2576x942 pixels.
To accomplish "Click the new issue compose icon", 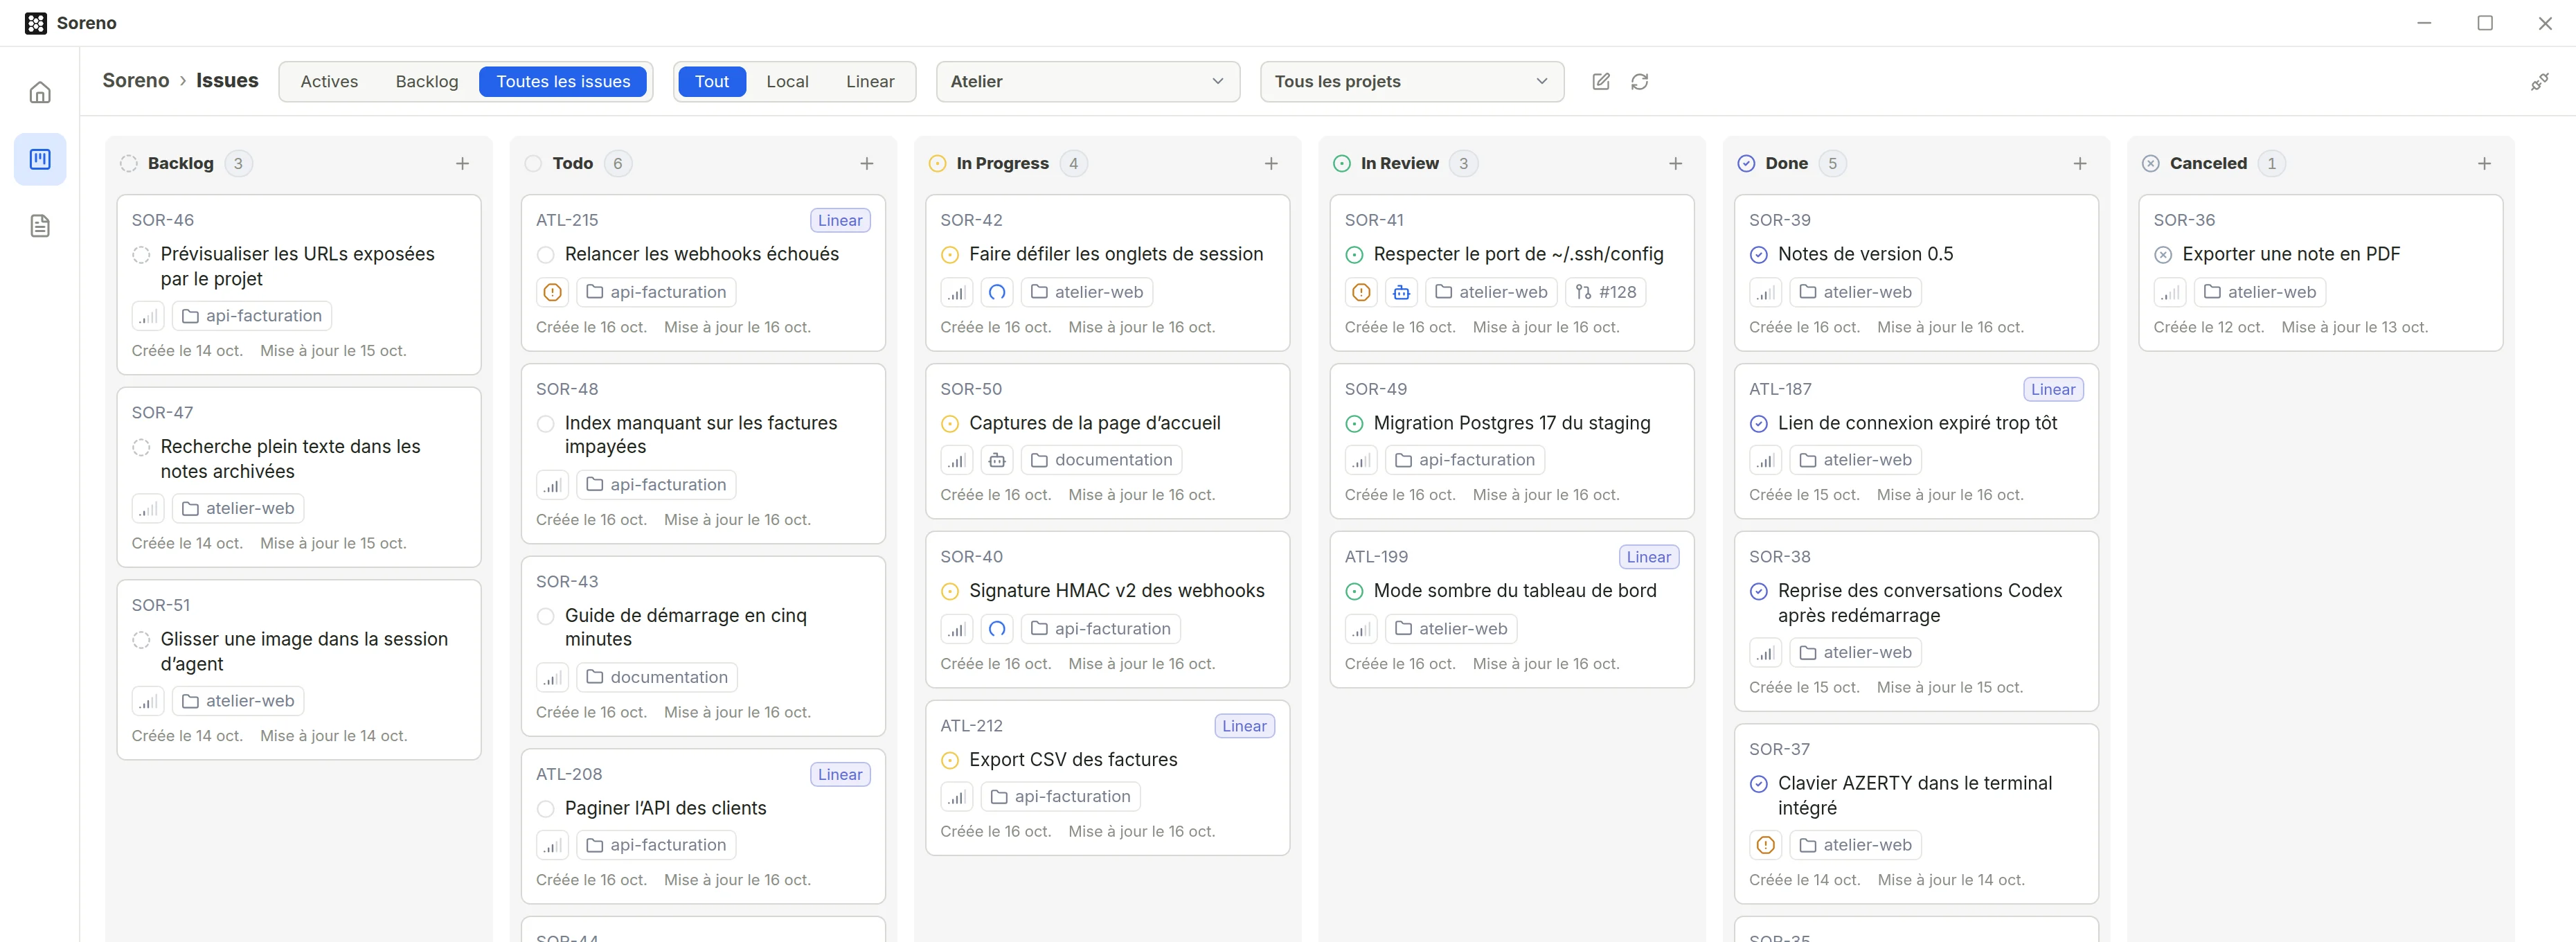I will (x=1600, y=81).
